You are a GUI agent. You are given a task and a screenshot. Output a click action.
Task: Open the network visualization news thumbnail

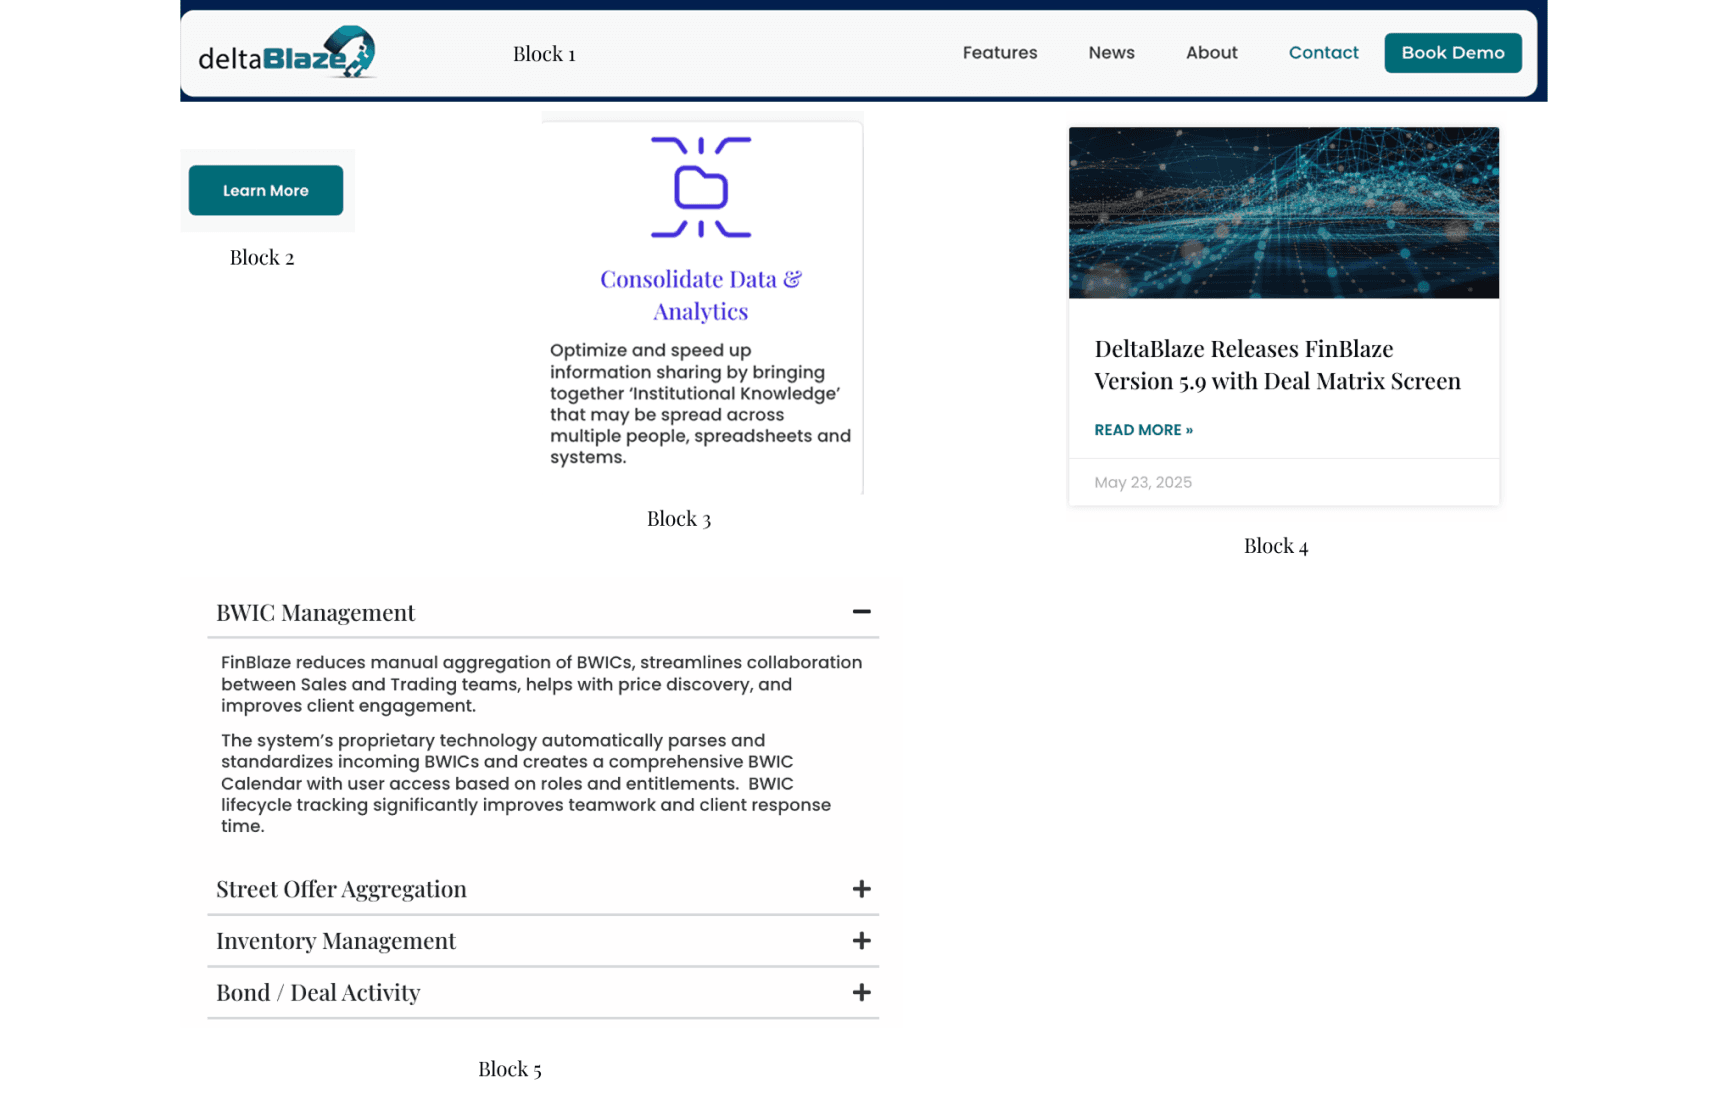[1283, 212]
